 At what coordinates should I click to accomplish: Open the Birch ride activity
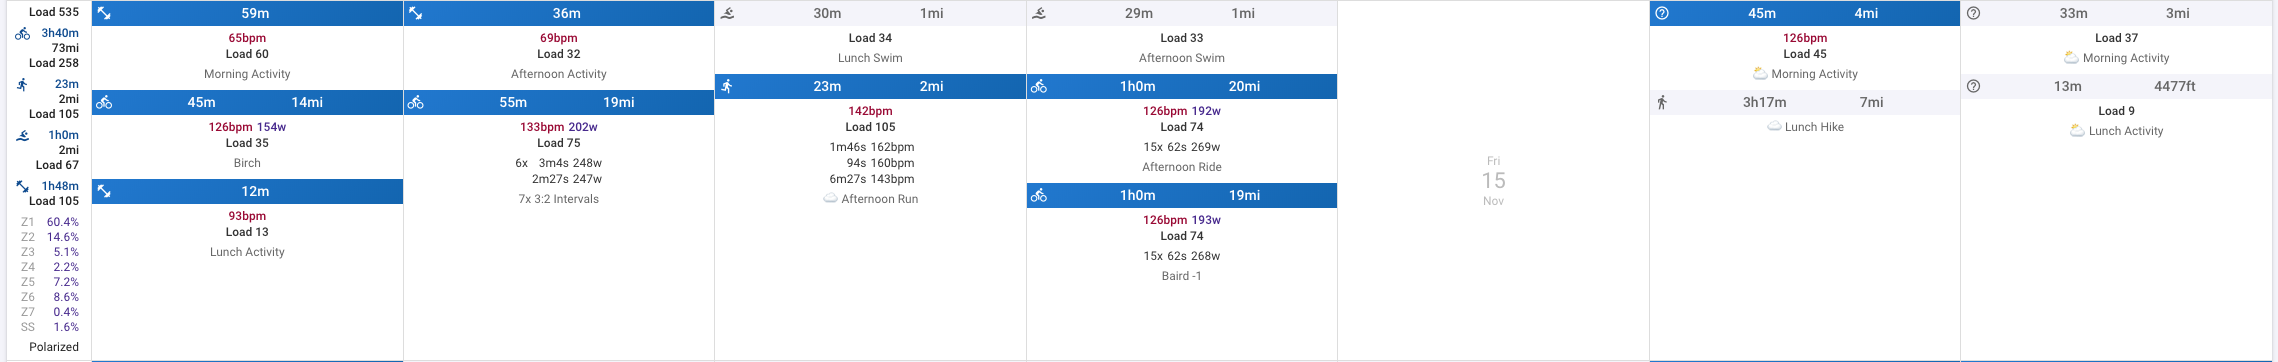(247, 163)
